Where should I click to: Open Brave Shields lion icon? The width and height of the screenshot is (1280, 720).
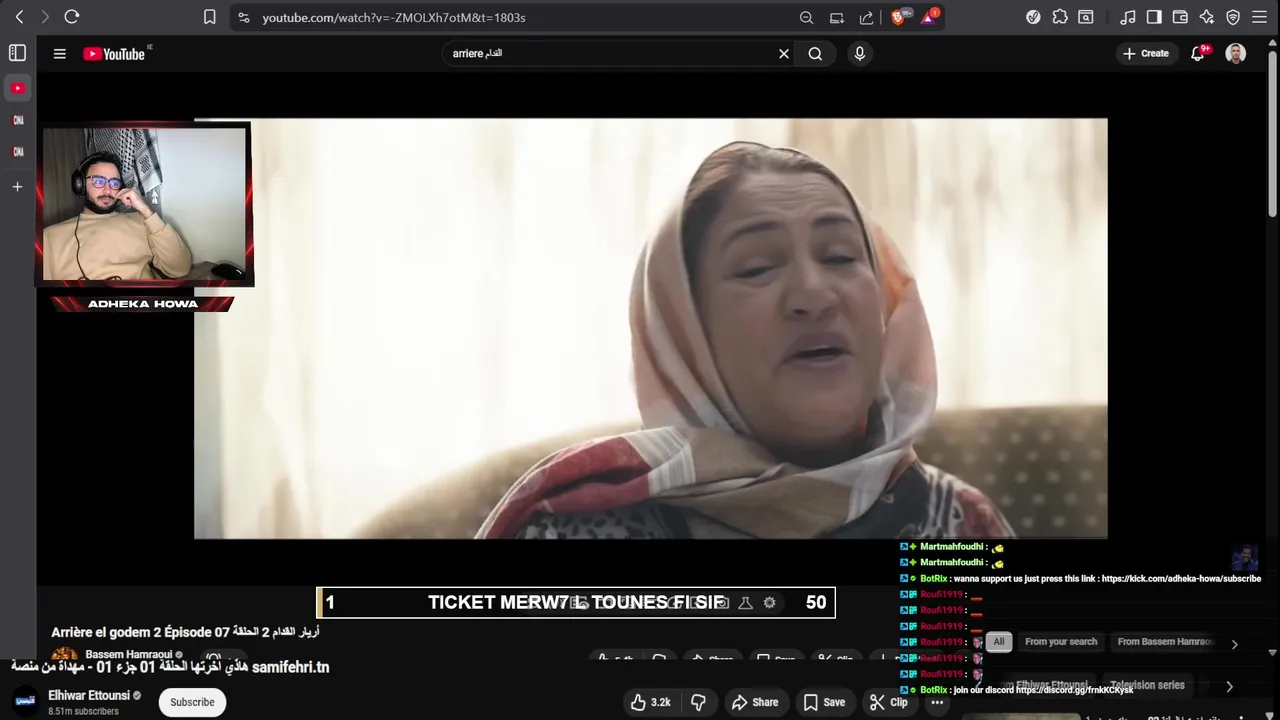(898, 17)
